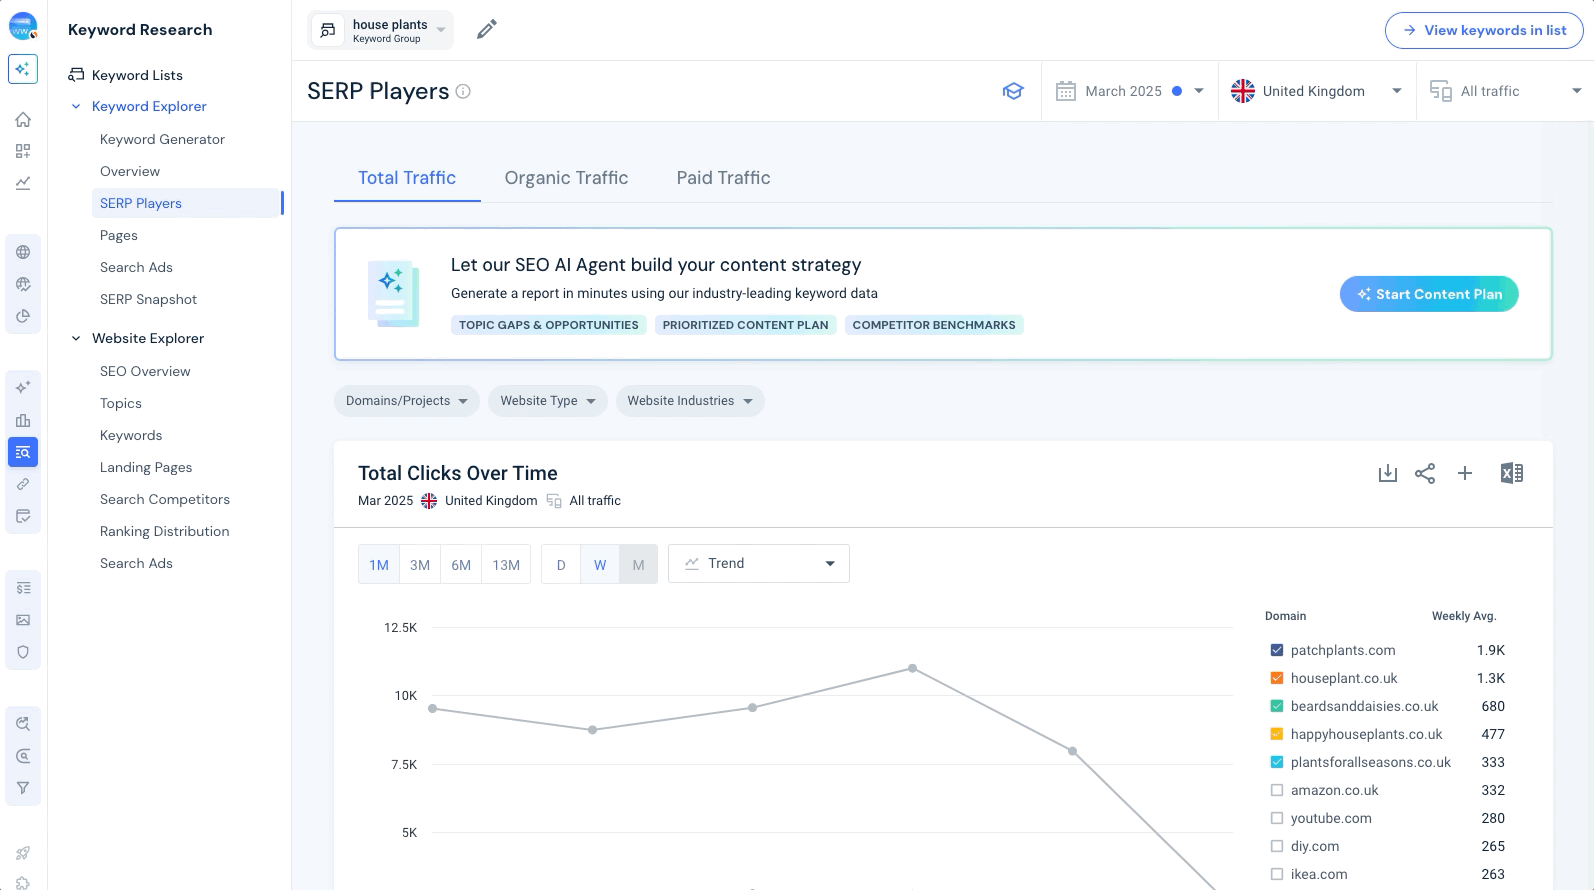Share the Total Clicks Over Time chart
Viewport: 1594px width, 890px height.
(x=1425, y=473)
